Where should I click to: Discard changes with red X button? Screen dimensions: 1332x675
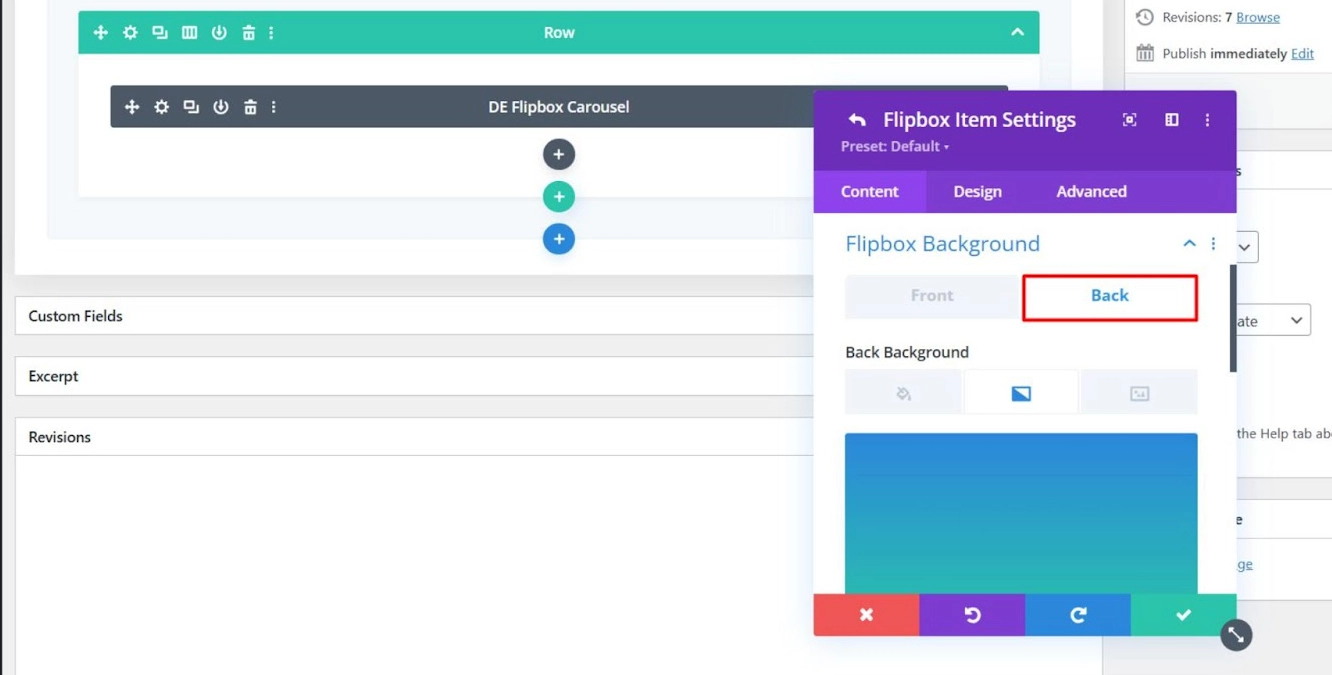(867, 615)
